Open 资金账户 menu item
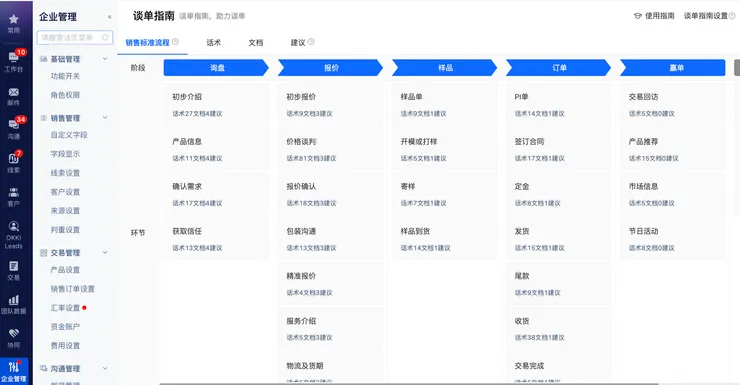The width and height of the screenshot is (740, 385). click(65, 326)
